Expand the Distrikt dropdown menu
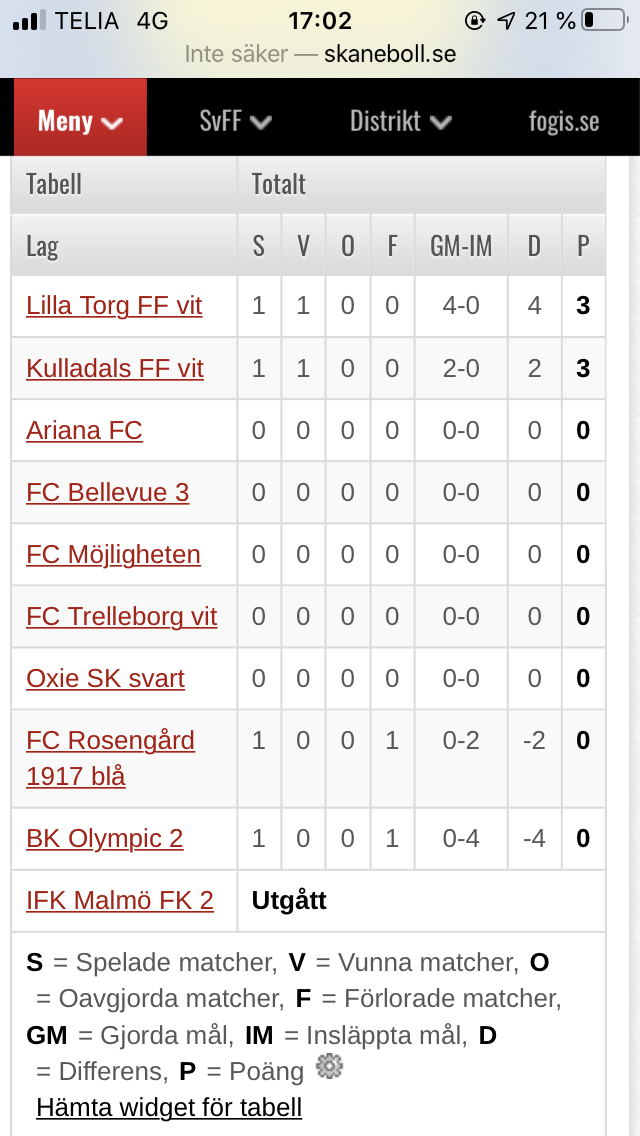 pos(401,120)
